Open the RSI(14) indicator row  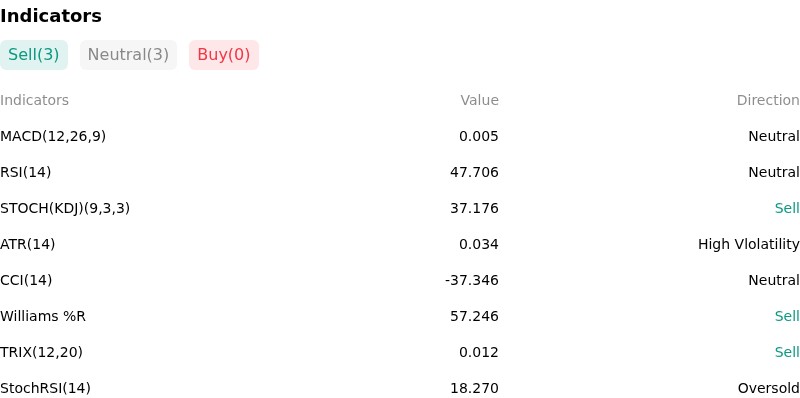point(400,172)
